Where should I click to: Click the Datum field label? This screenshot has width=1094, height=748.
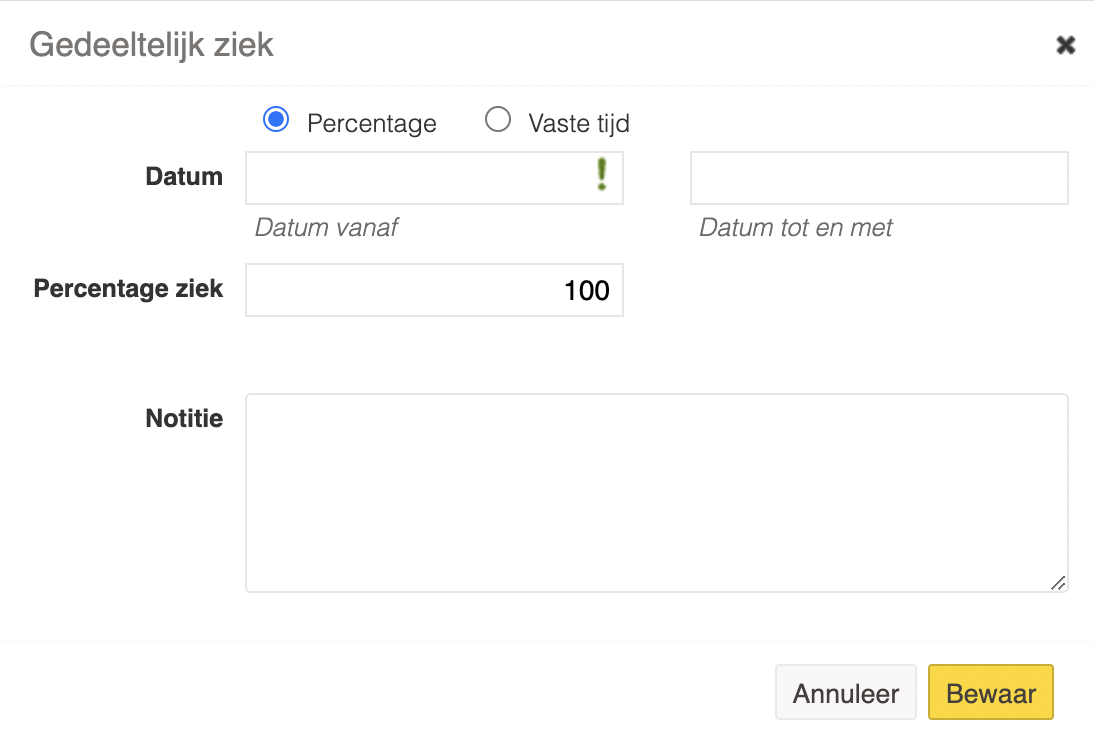click(184, 177)
